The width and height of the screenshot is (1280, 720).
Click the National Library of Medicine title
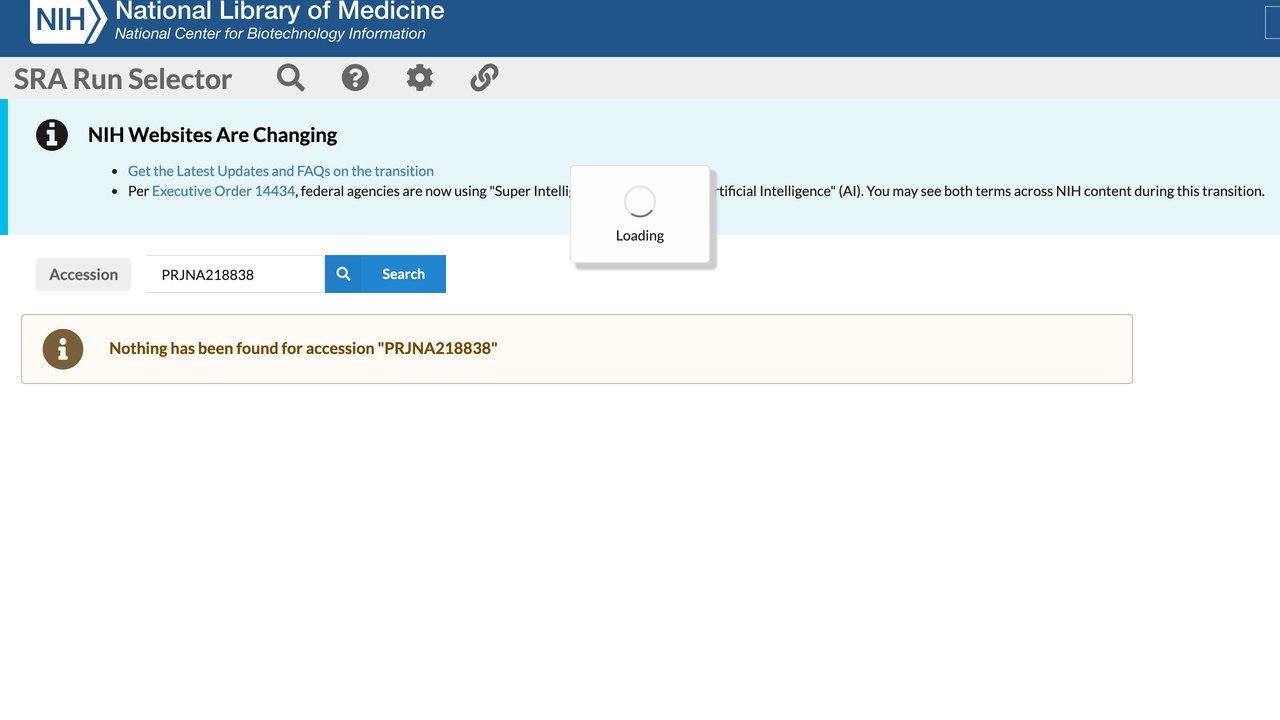[x=280, y=12]
